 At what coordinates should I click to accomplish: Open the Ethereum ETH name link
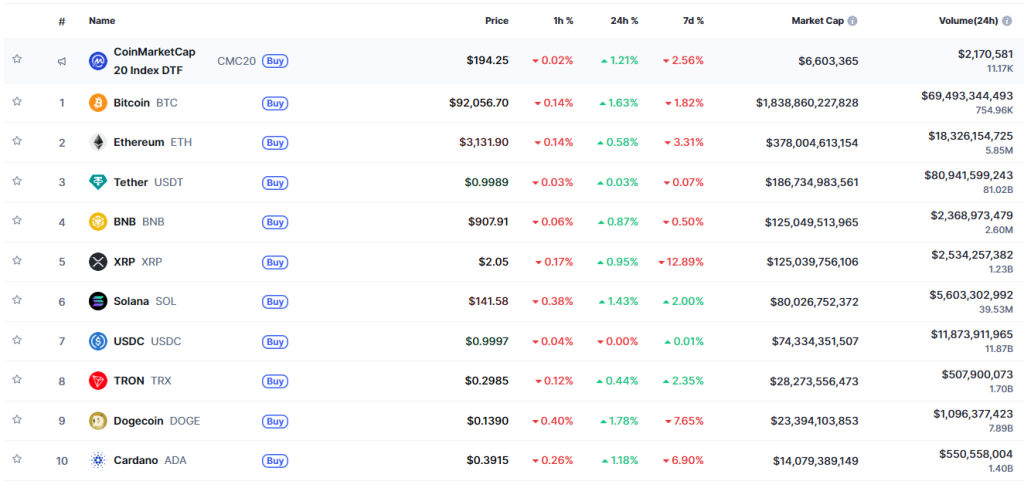(153, 142)
